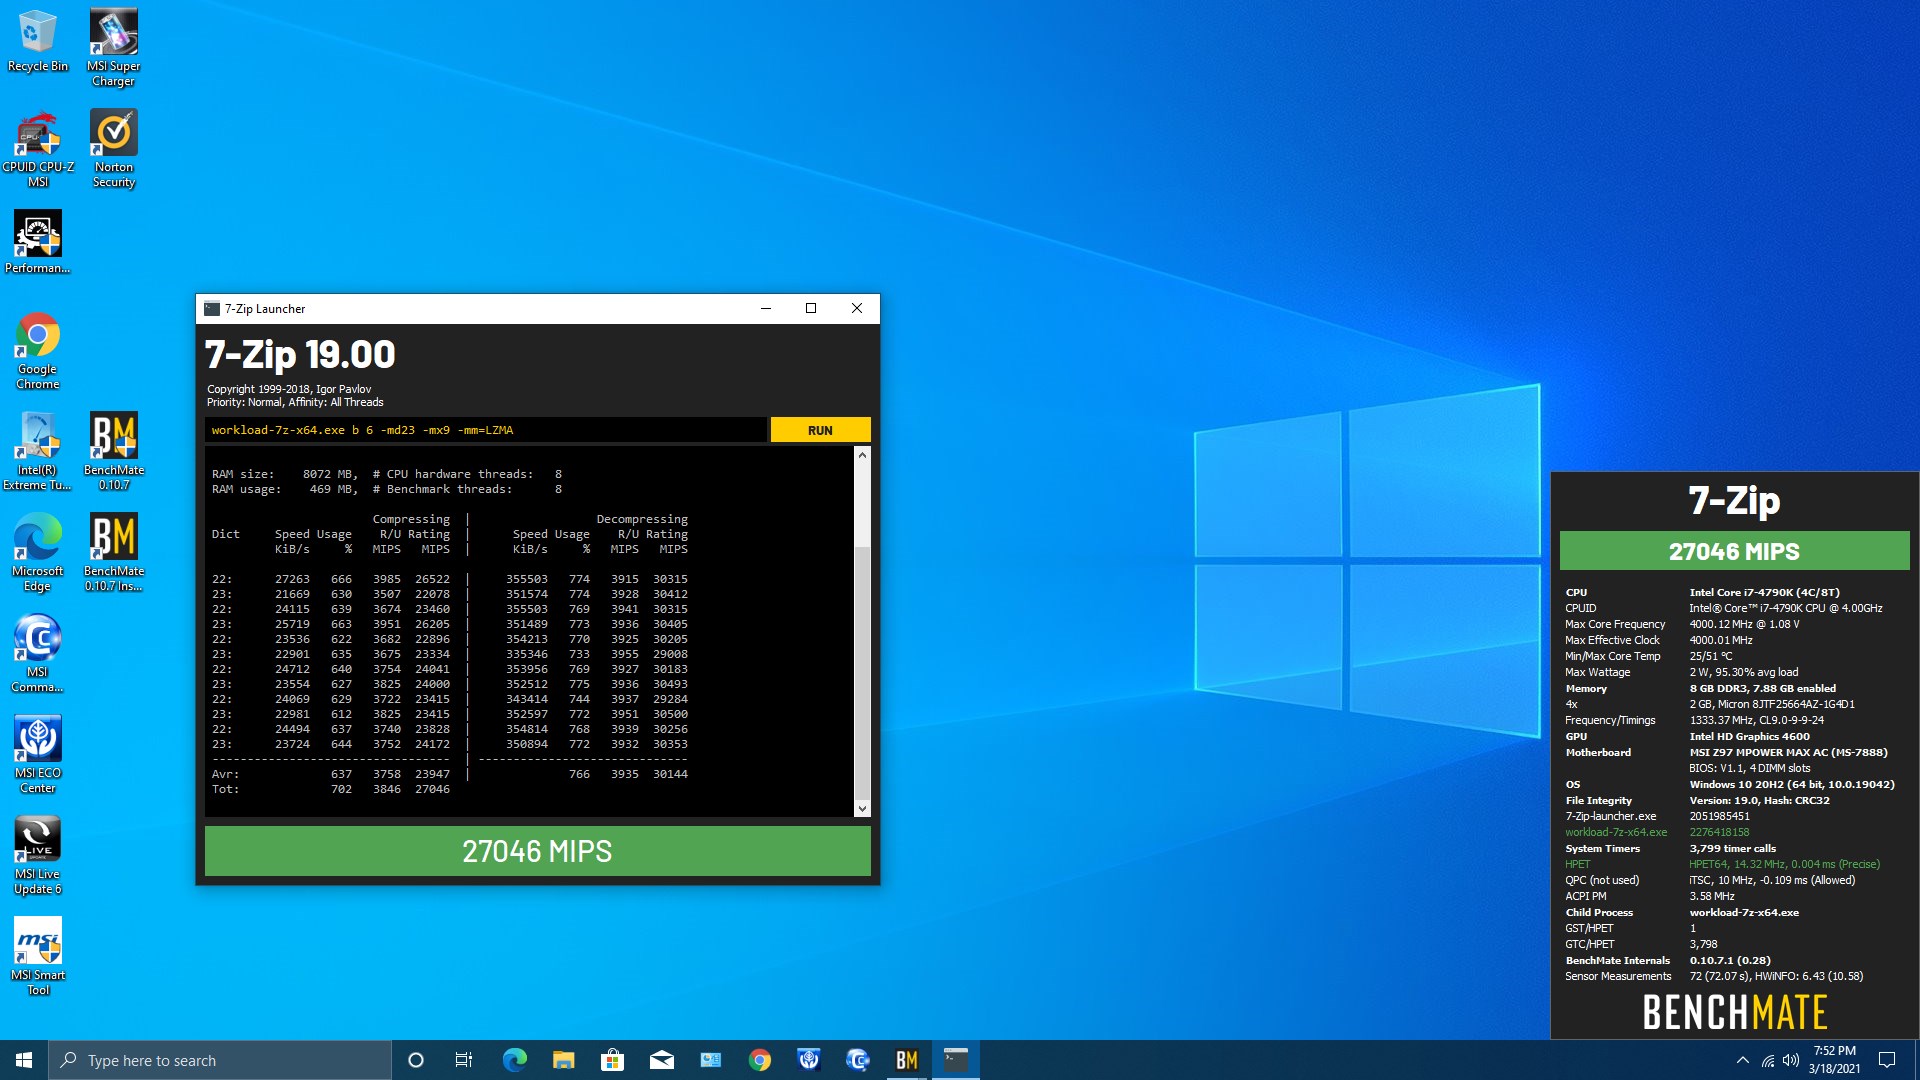This screenshot has width=1920, height=1080.
Task: Open MSI Command Center taskbar icon
Action: pos(858,1060)
